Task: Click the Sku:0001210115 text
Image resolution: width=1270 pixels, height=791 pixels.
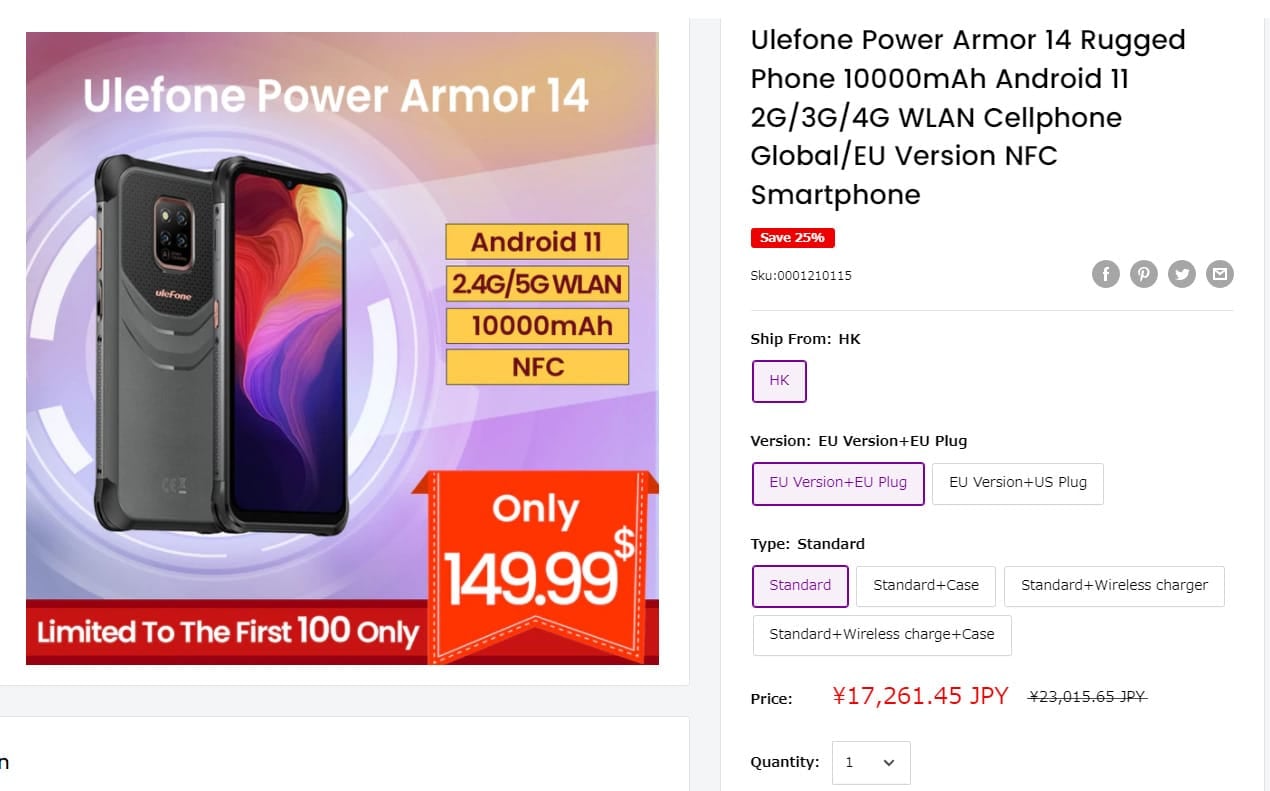Action: 801,275
